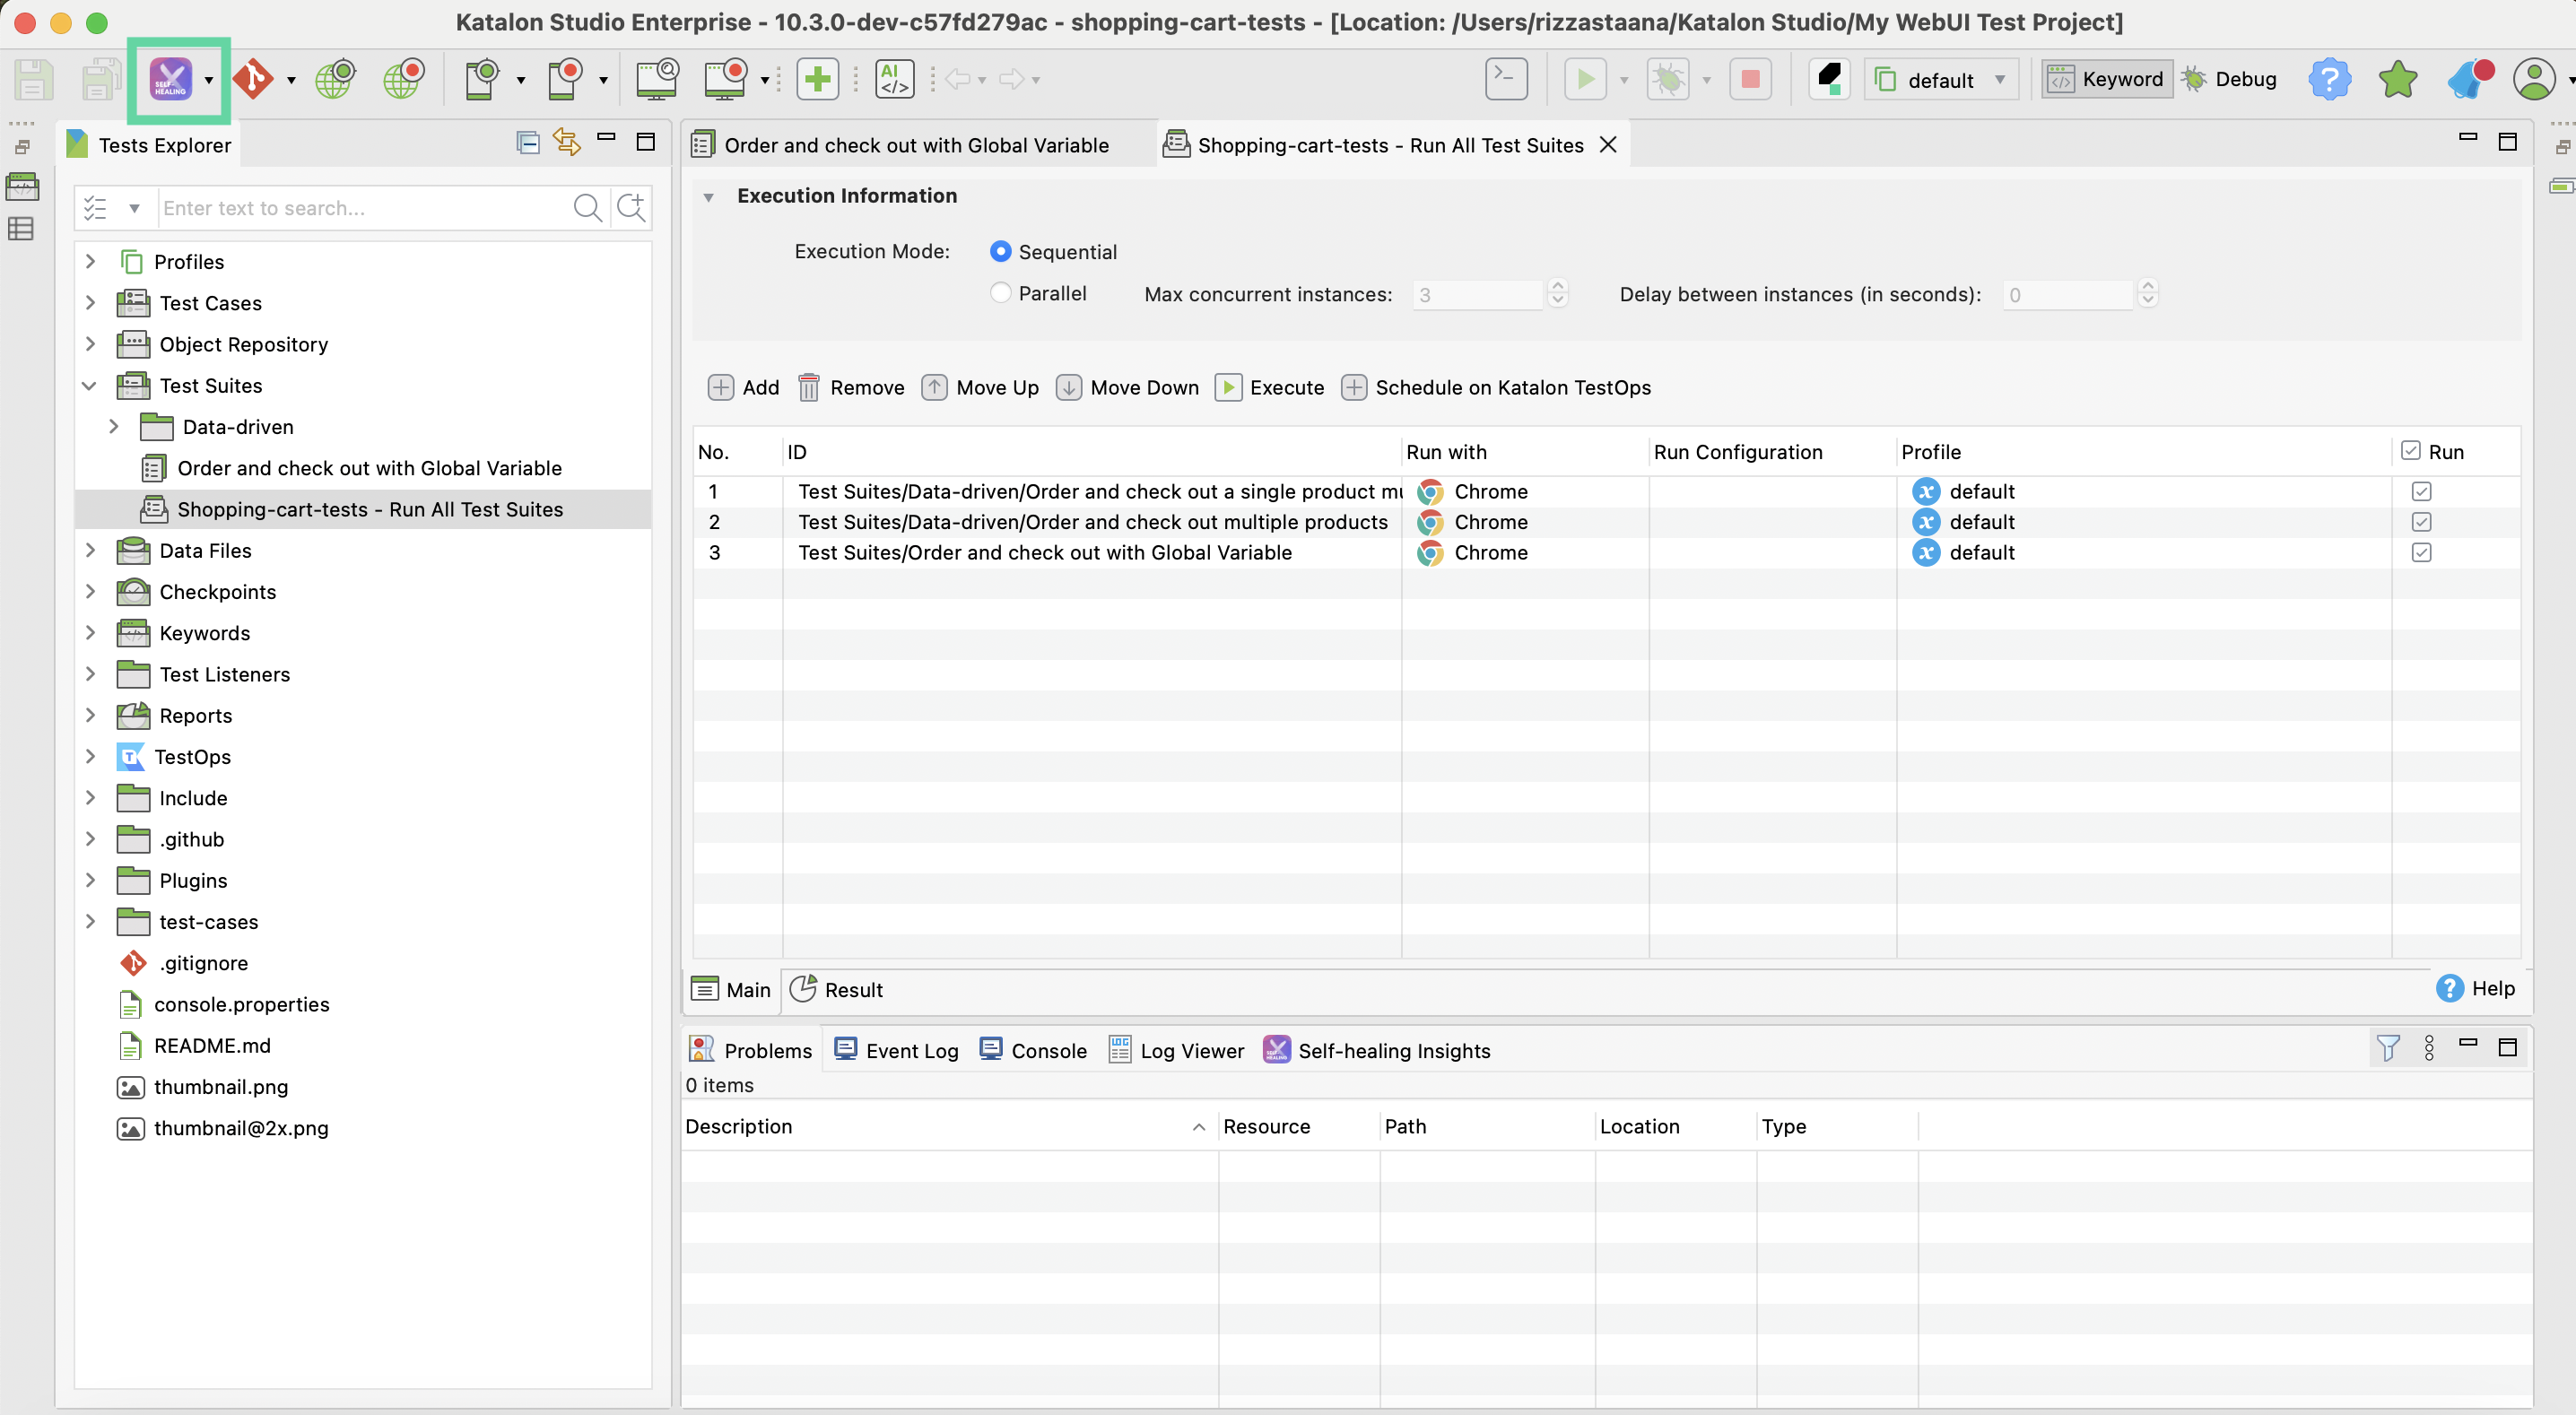This screenshot has width=2576, height=1415.
Task: Collapse the Test Suites node
Action: click(x=90, y=386)
